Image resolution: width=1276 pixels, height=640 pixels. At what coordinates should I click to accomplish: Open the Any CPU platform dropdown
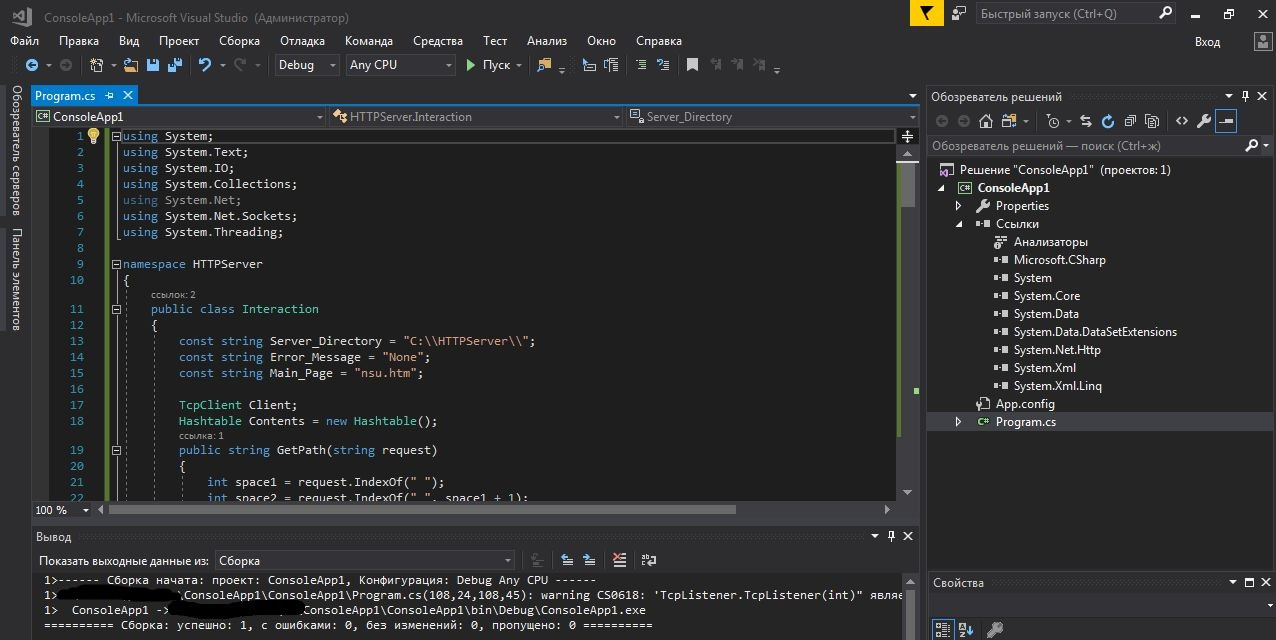tap(400, 65)
